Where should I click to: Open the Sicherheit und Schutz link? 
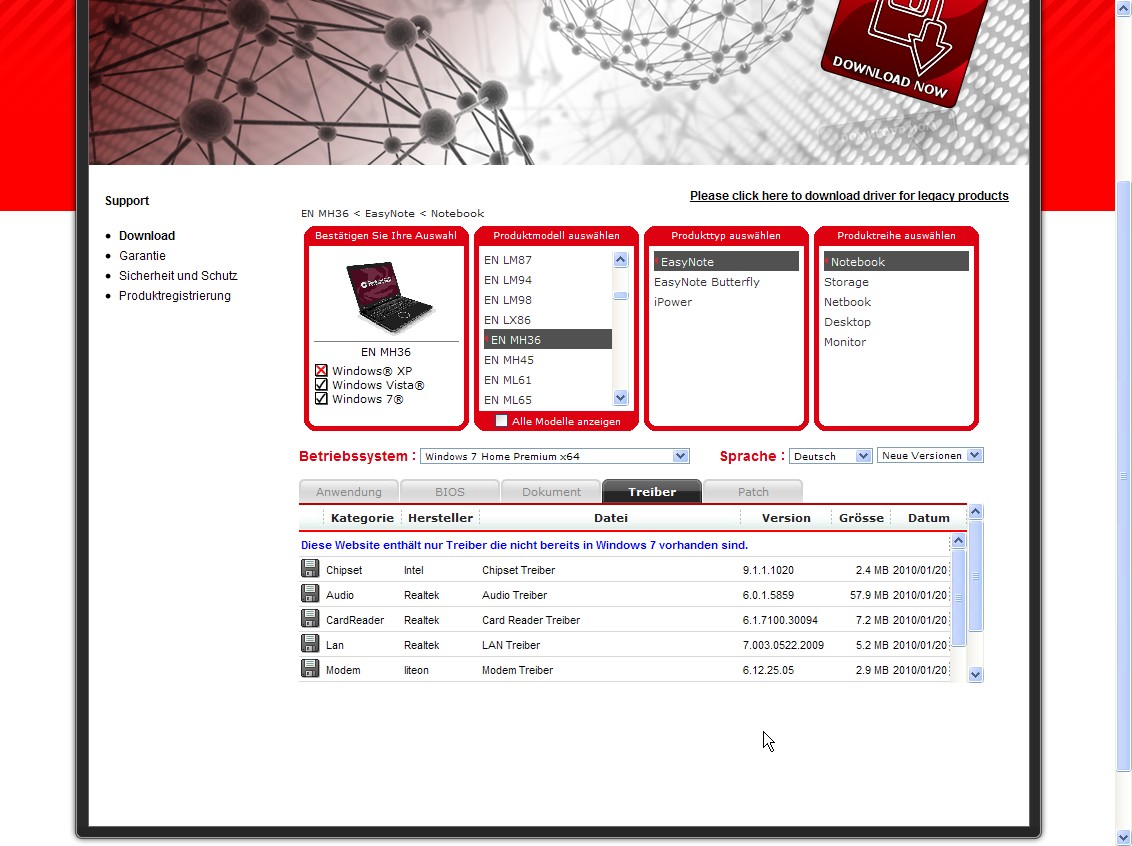point(178,276)
